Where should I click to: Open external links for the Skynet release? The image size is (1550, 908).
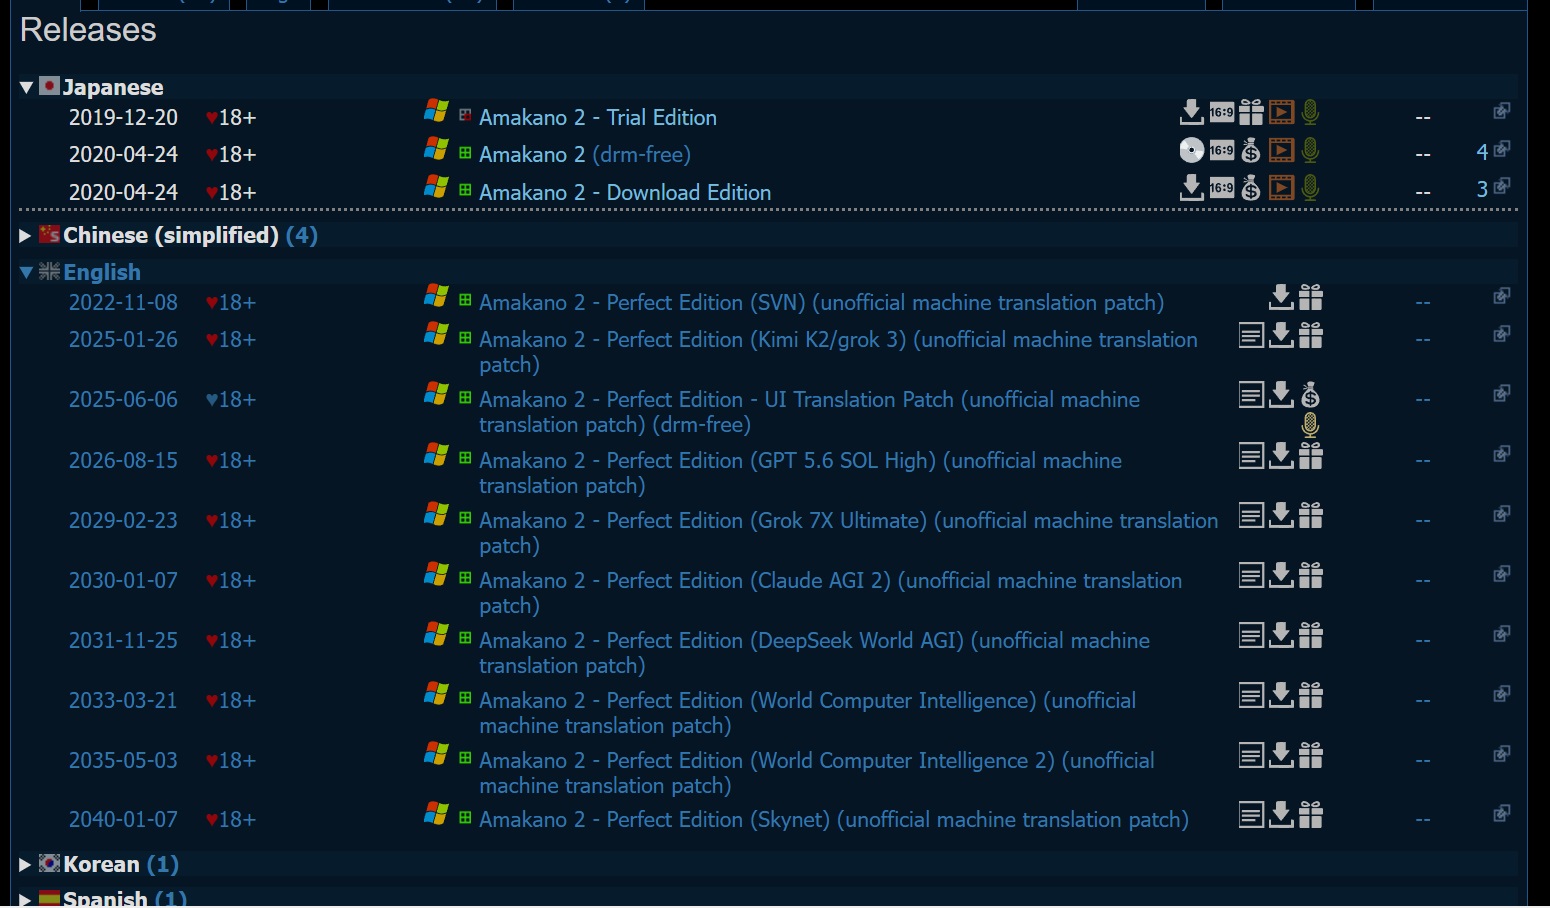1501,814
